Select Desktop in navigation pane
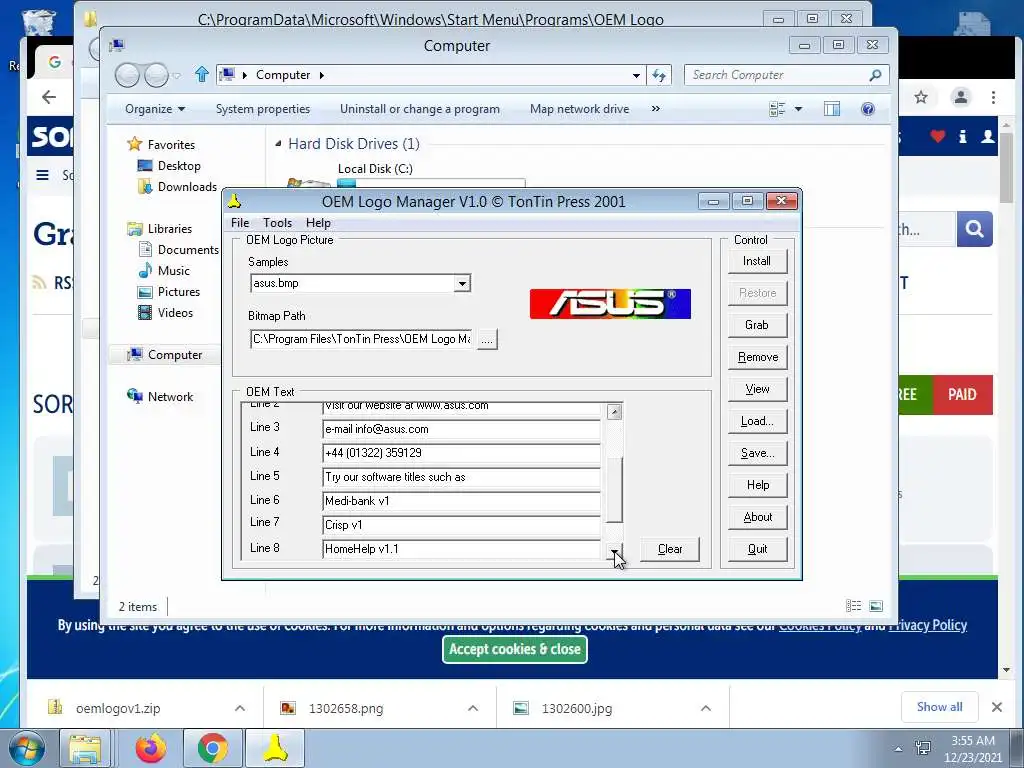 [x=178, y=166]
